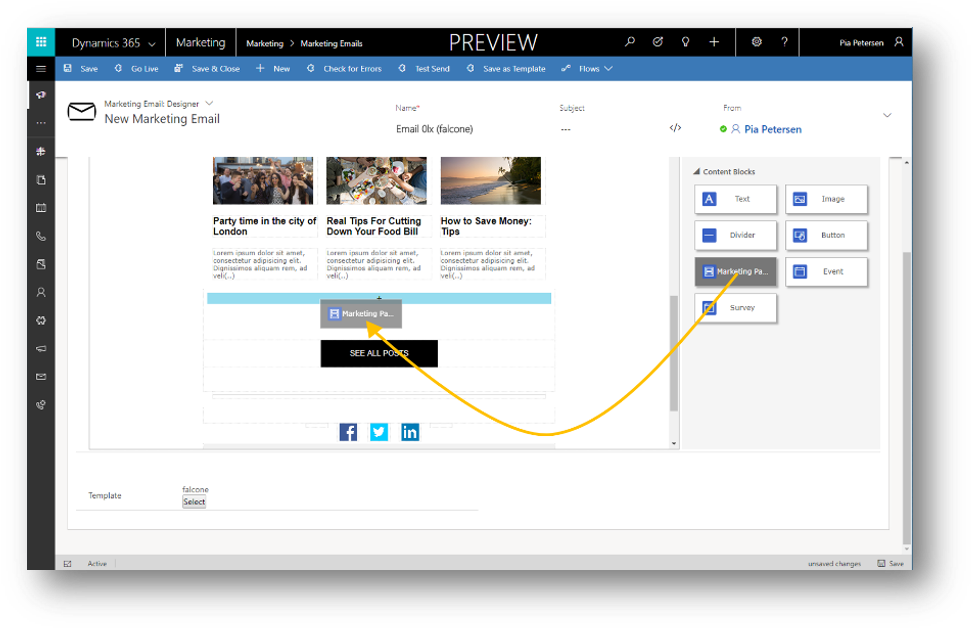Open the sidebar phone icon
The image size is (971, 628).
(41, 236)
